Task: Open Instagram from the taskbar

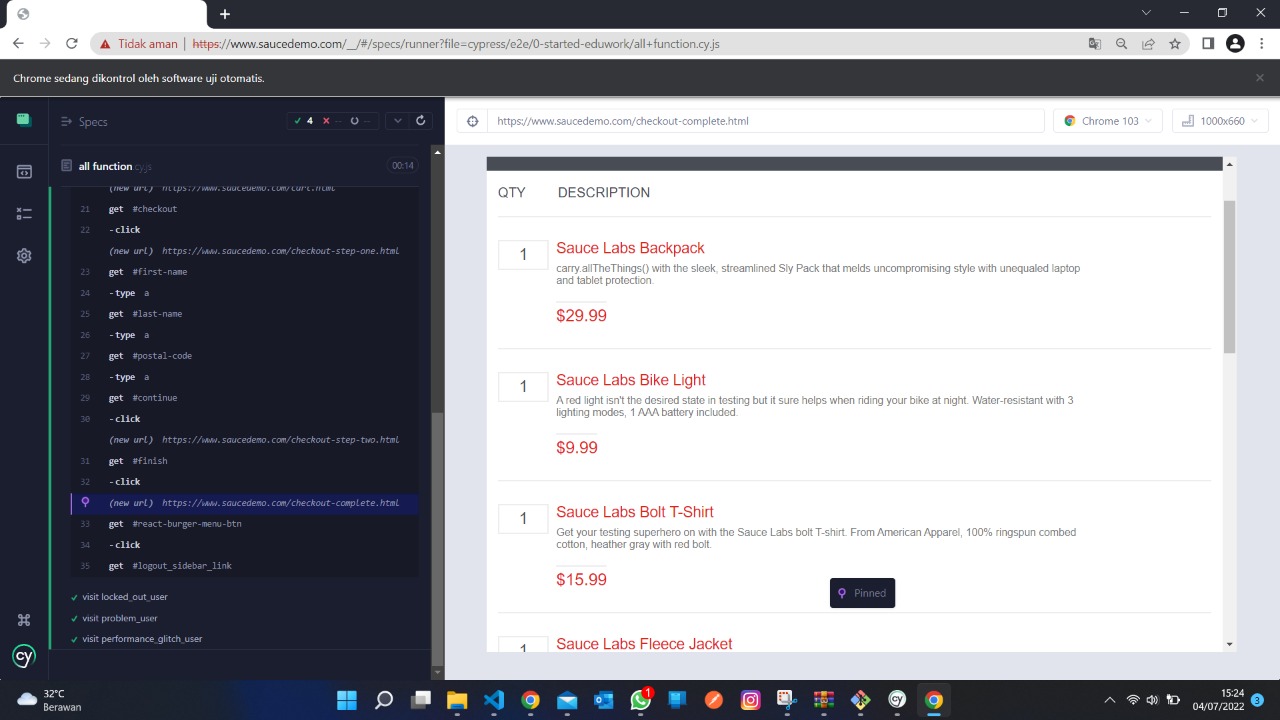Action: pyautogui.click(x=750, y=700)
